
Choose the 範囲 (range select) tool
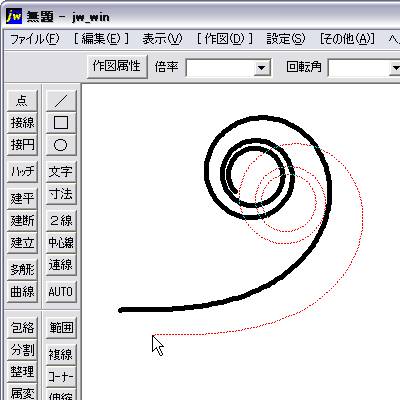click(x=61, y=328)
